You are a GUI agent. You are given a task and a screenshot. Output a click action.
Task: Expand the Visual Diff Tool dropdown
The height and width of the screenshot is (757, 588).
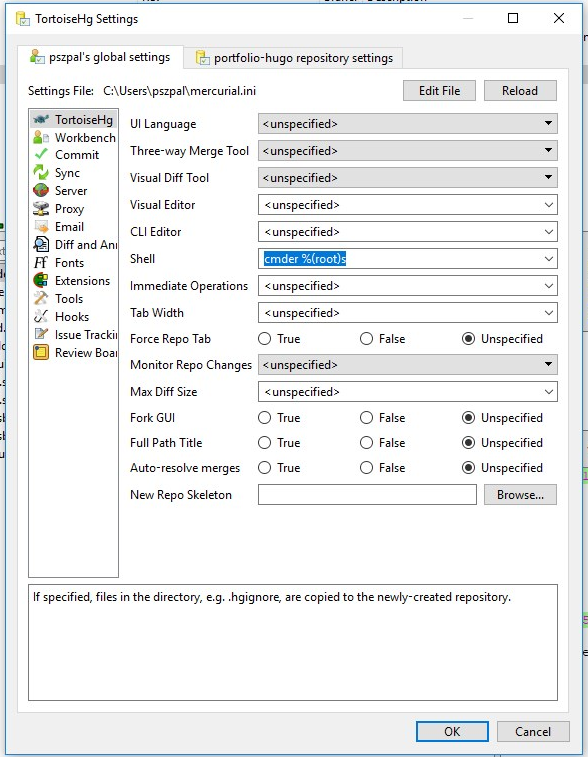point(407,178)
